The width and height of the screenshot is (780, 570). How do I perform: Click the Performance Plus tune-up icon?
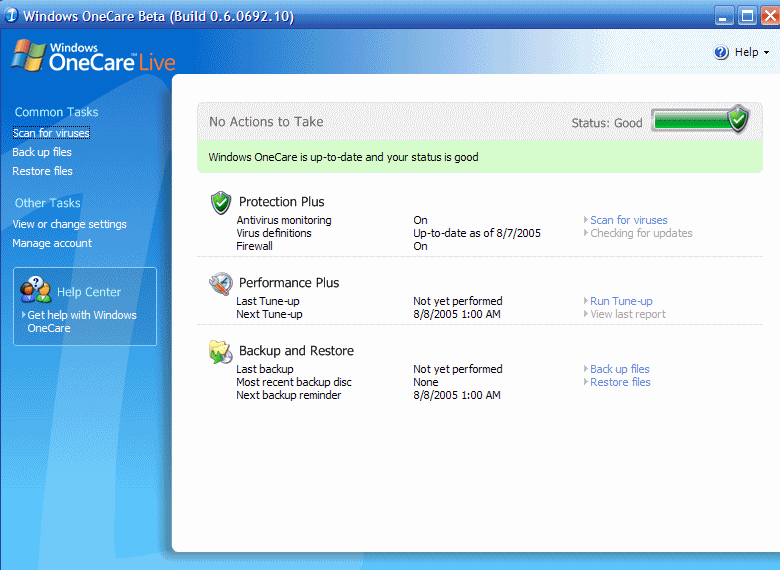coord(221,284)
